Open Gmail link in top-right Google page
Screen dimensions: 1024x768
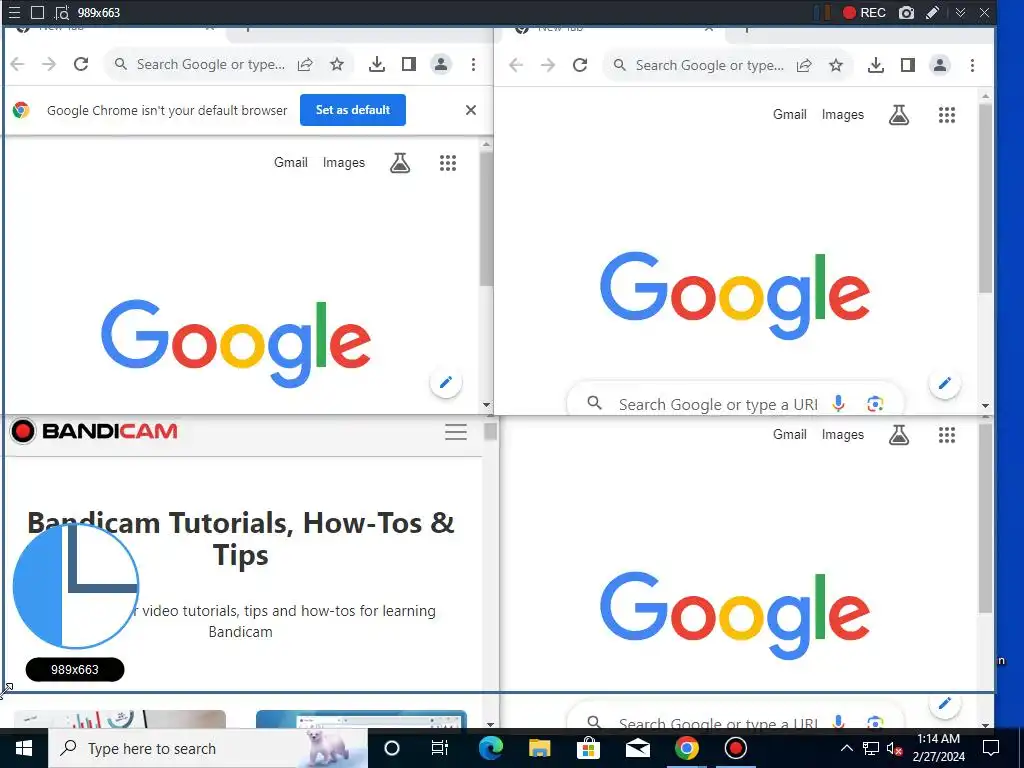(x=790, y=114)
